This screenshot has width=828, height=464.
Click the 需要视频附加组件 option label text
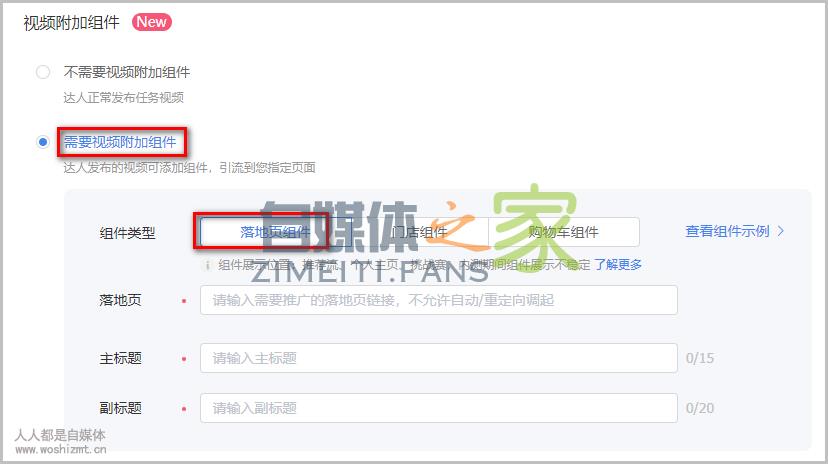tap(120, 142)
